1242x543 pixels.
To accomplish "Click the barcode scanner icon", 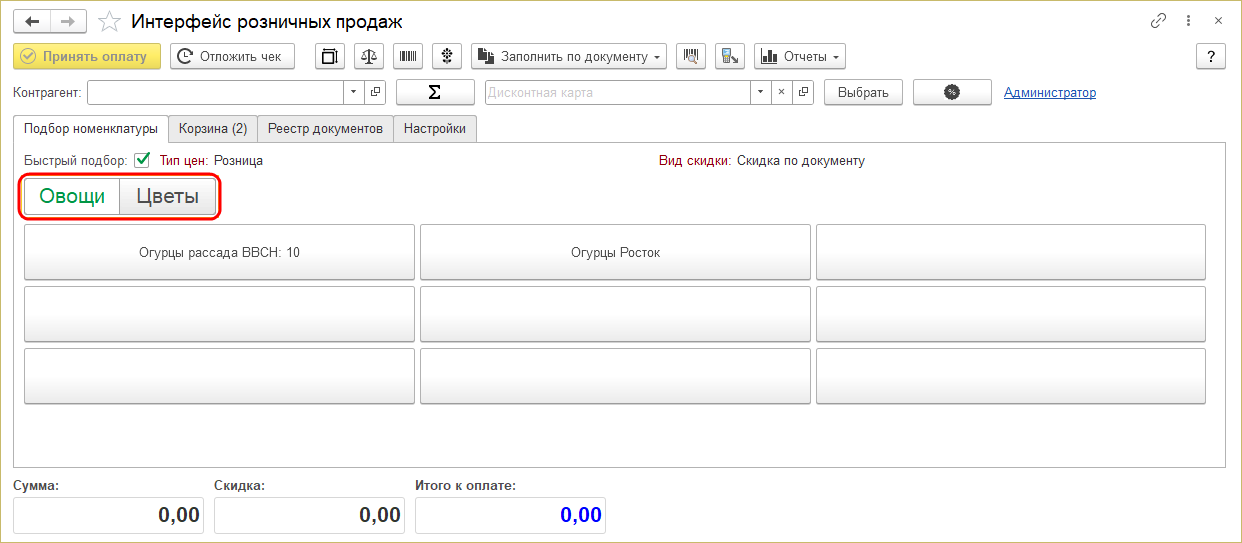I will coord(691,56).
